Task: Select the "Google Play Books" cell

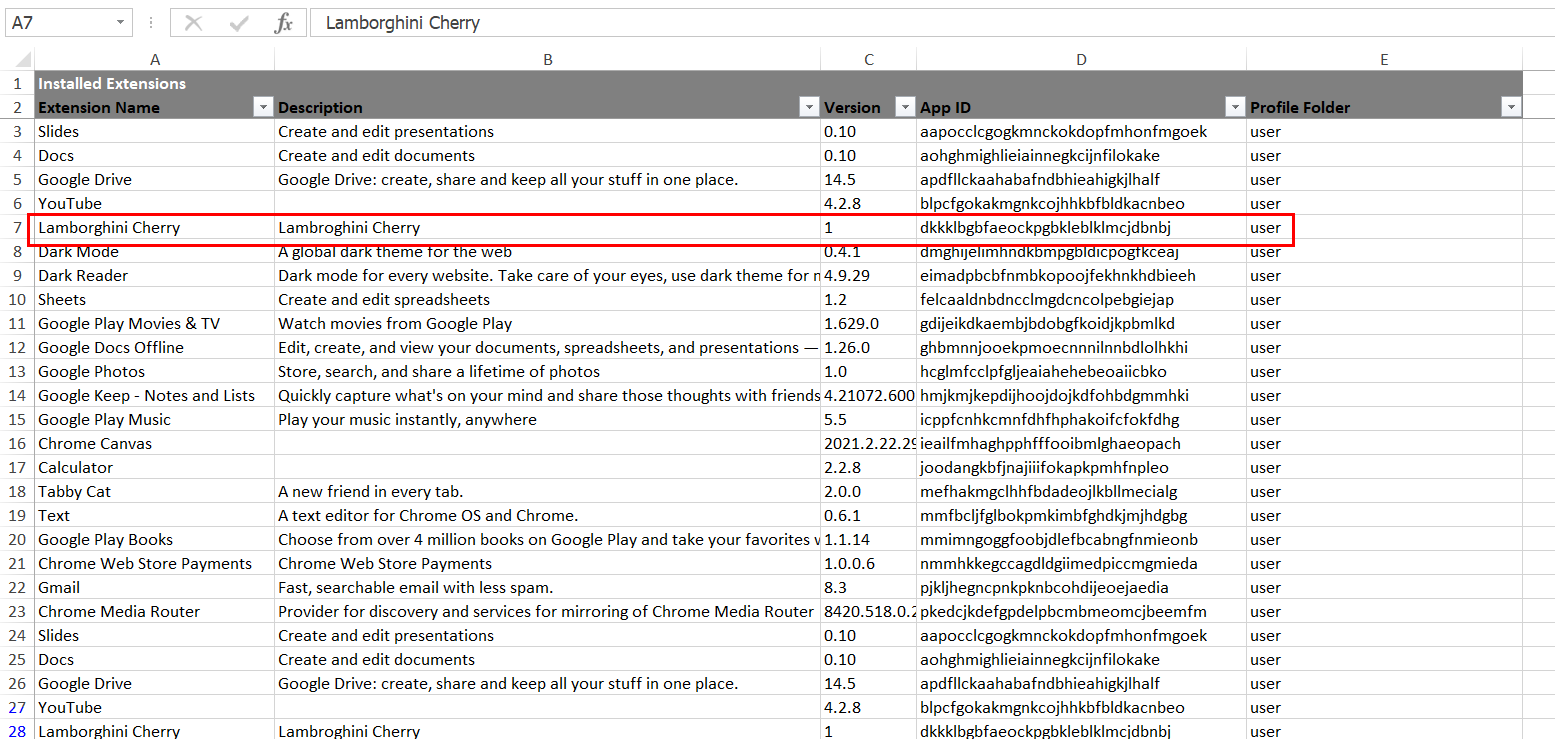Action: [155, 539]
